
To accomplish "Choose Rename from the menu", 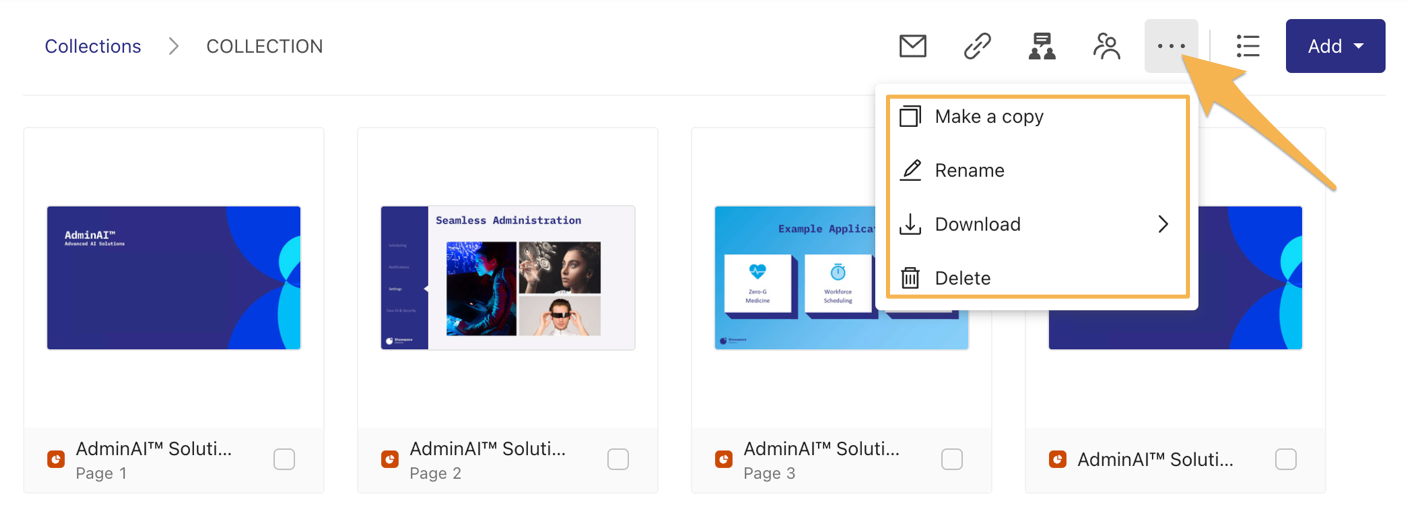I will pos(1036,170).
